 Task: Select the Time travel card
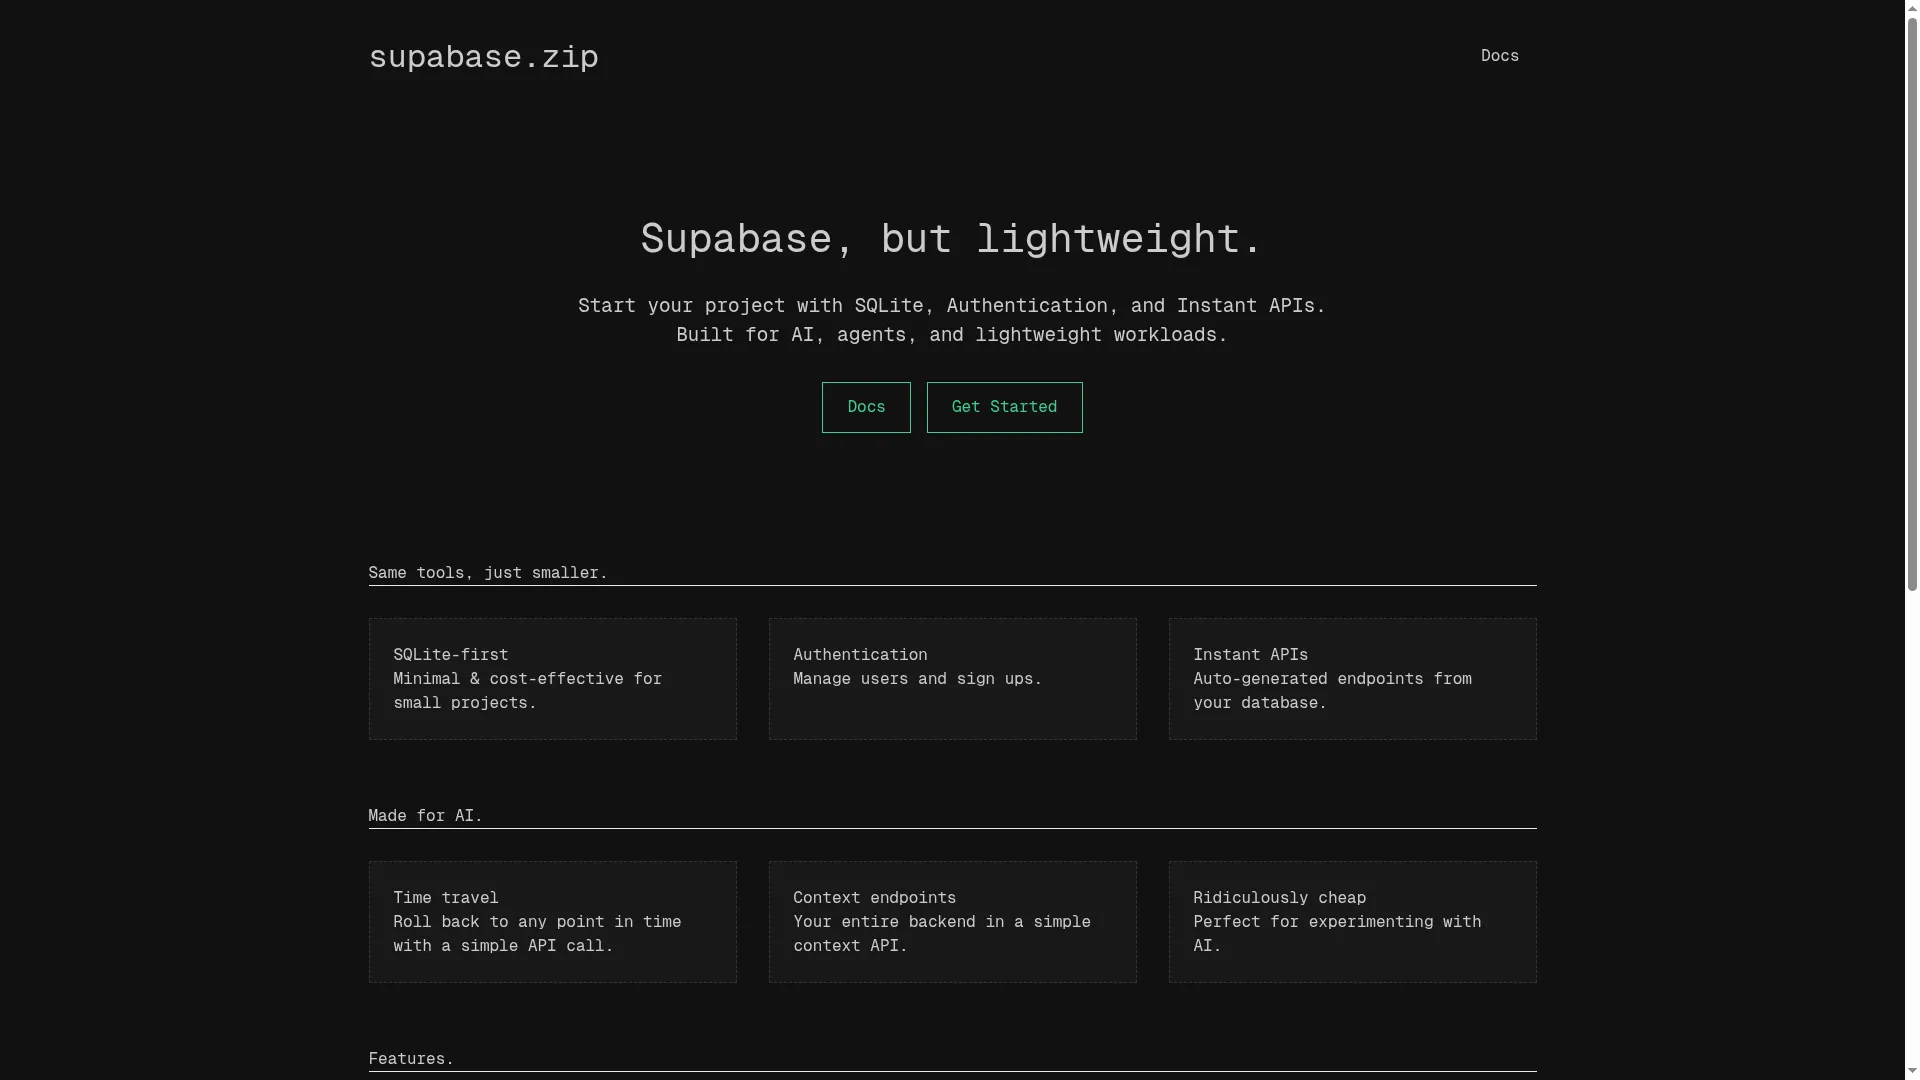tap(553, 922)
